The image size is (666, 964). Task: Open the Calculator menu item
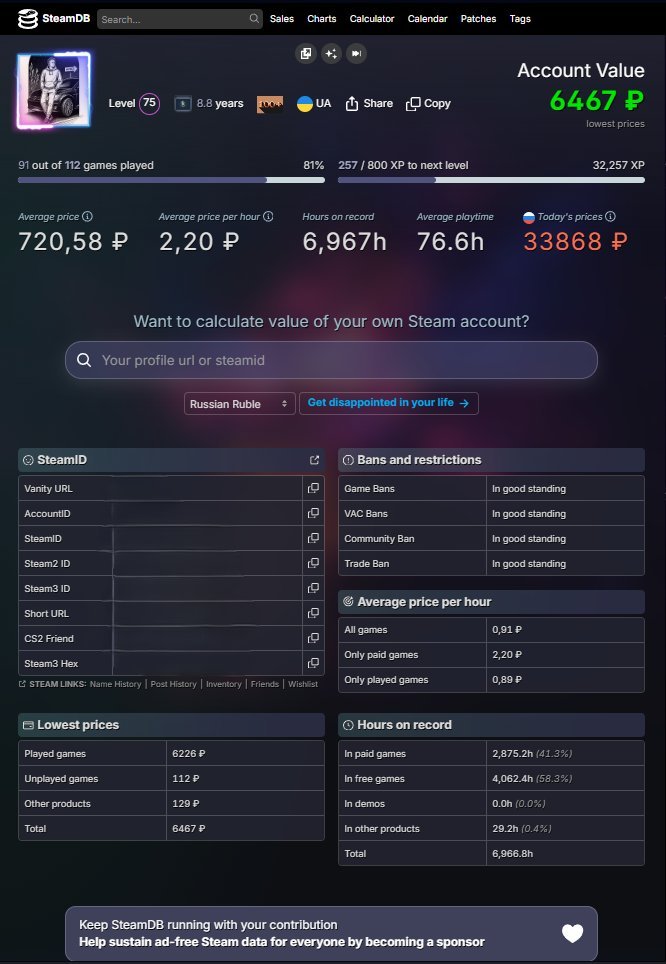[x=372, y=19]
